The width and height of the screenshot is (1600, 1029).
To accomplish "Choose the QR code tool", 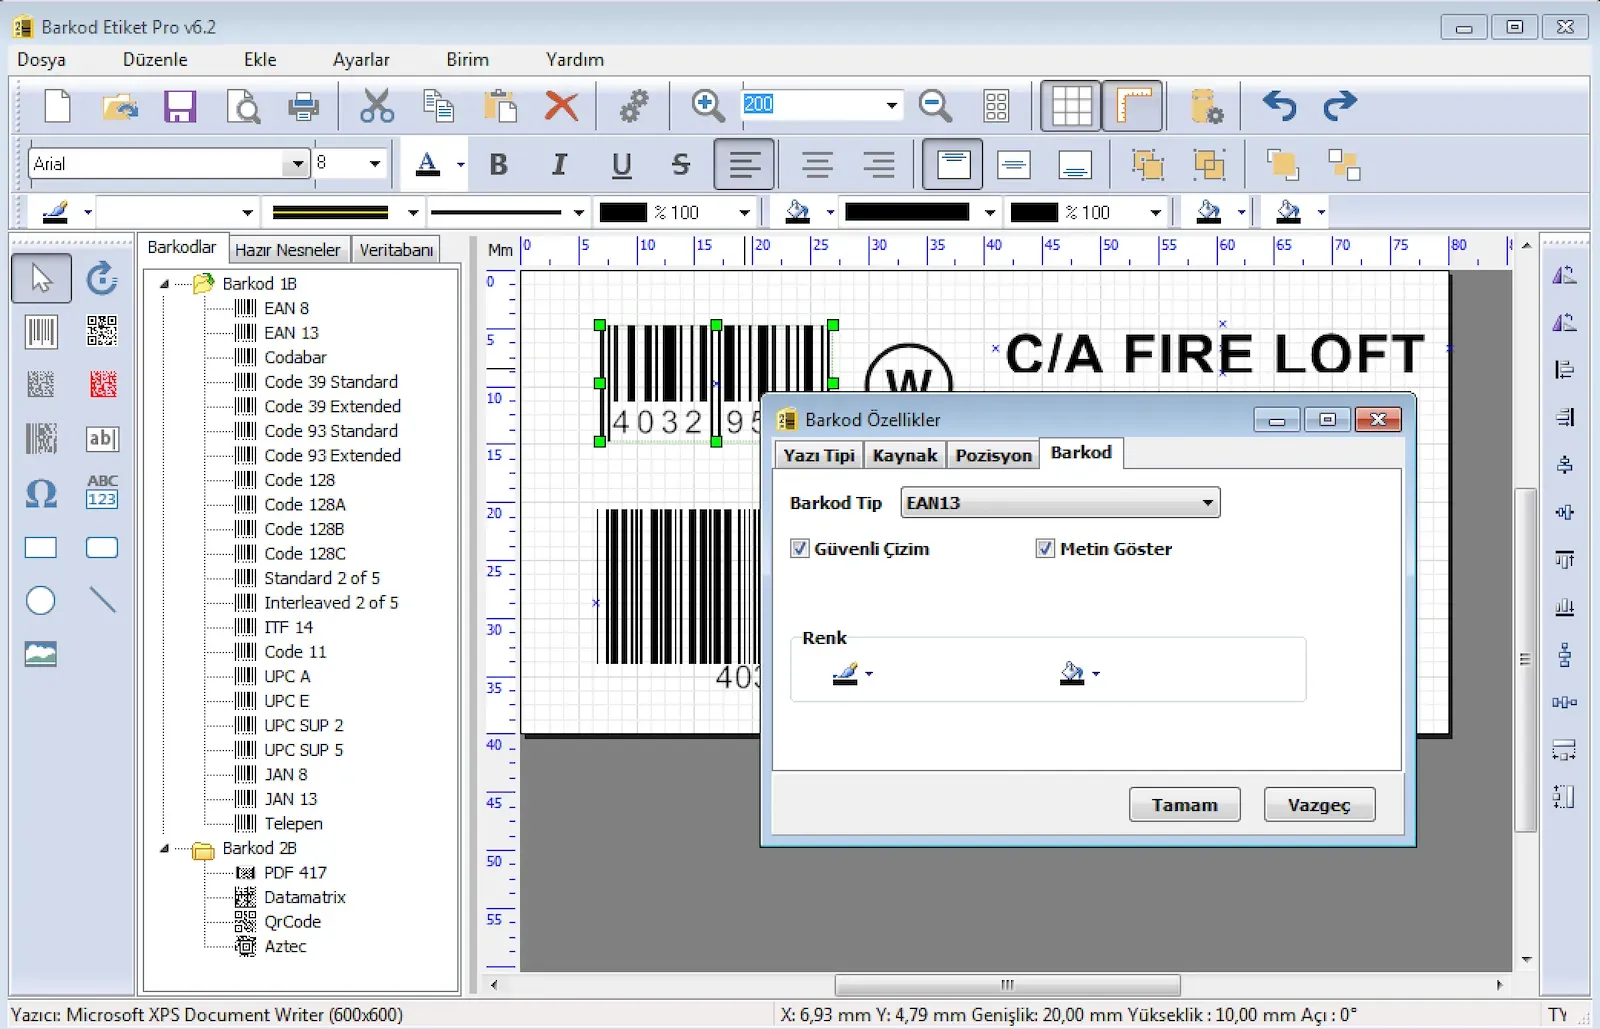I will [x=102, y=331].
